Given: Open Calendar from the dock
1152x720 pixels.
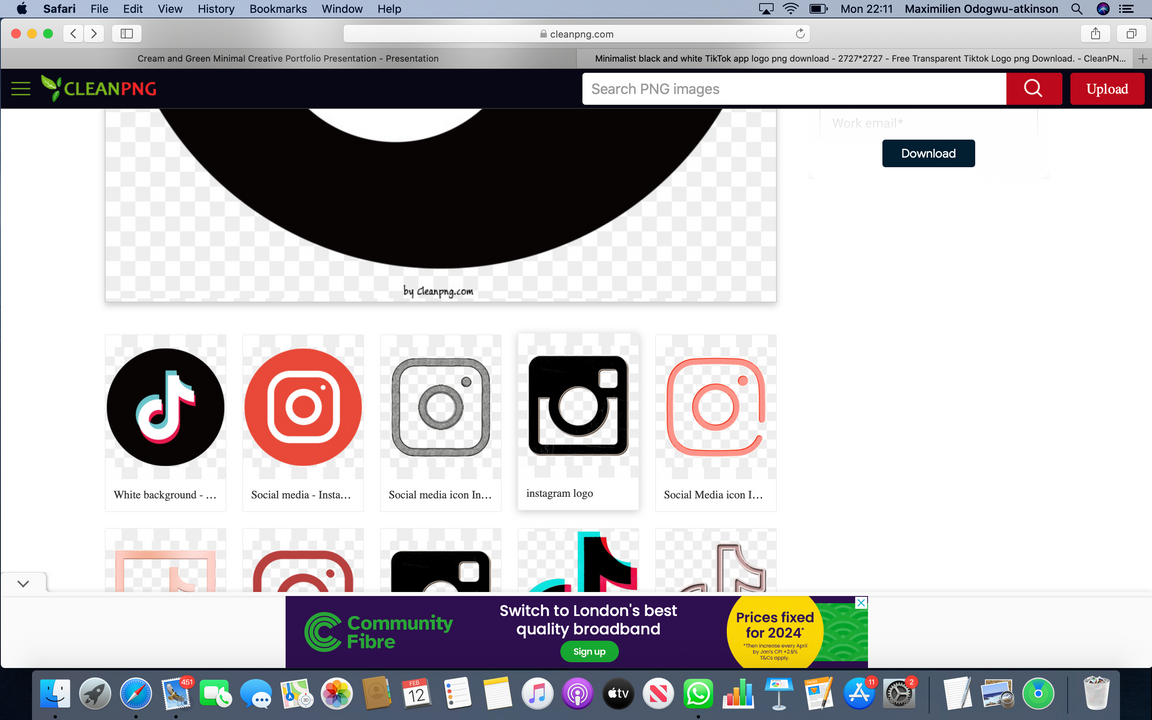Looking at the screenshot, I should (x=417, y=693).
